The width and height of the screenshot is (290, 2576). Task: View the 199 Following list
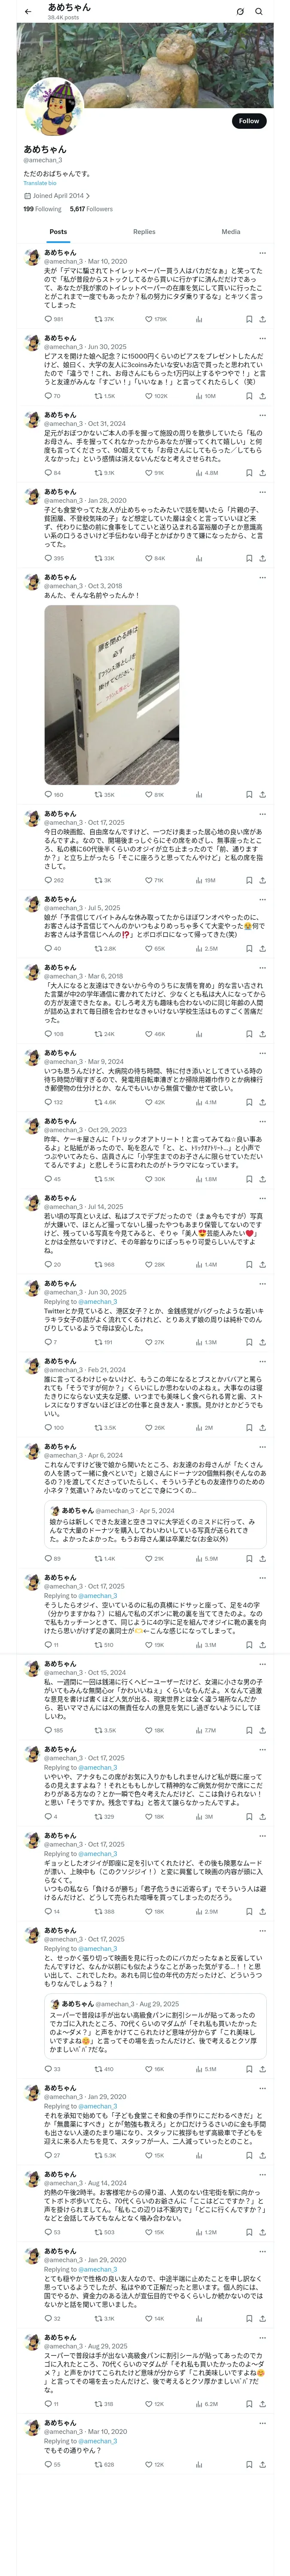point(42,209)
